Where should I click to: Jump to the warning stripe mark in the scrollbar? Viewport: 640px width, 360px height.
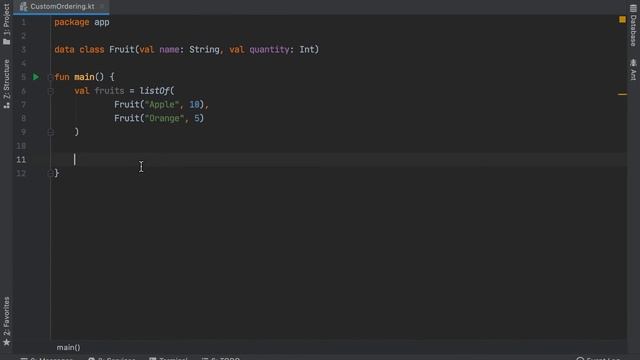coord(622,94)
